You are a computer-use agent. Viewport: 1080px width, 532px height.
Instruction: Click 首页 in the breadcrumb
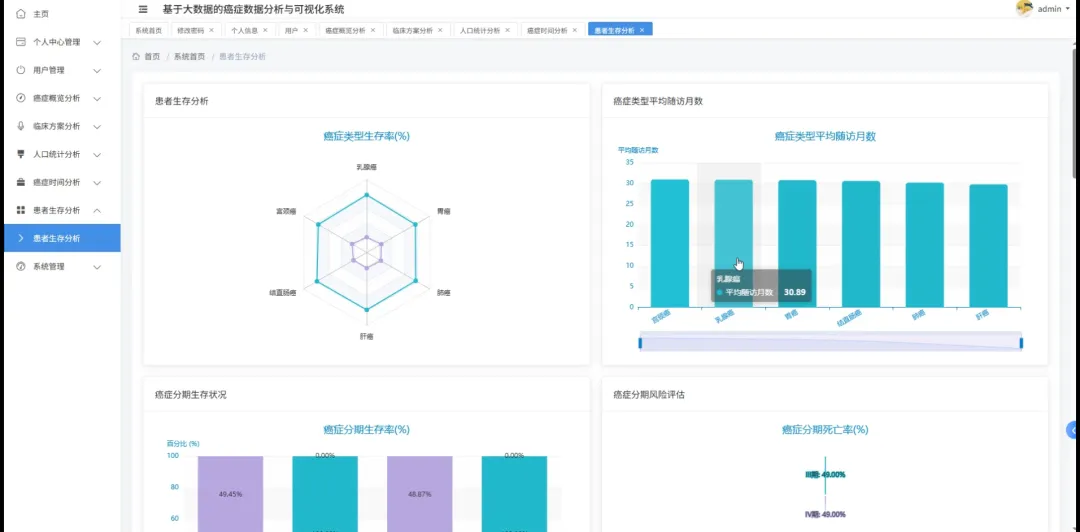152,57
